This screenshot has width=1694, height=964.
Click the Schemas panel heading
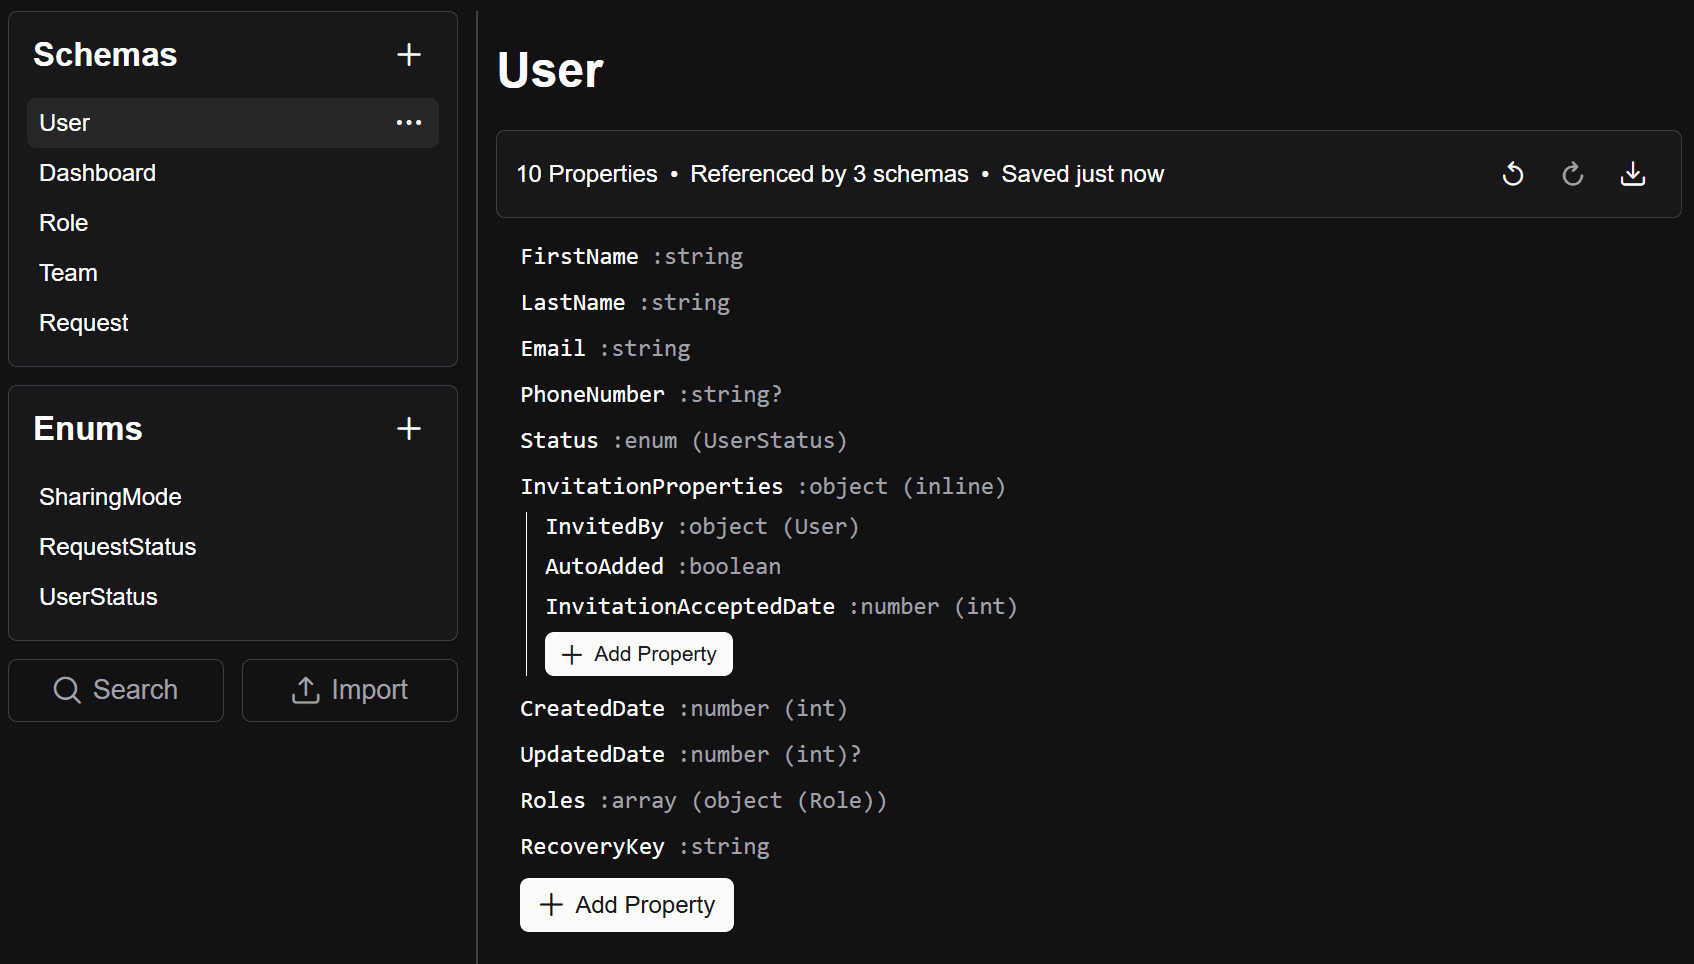tap(105, 54)
